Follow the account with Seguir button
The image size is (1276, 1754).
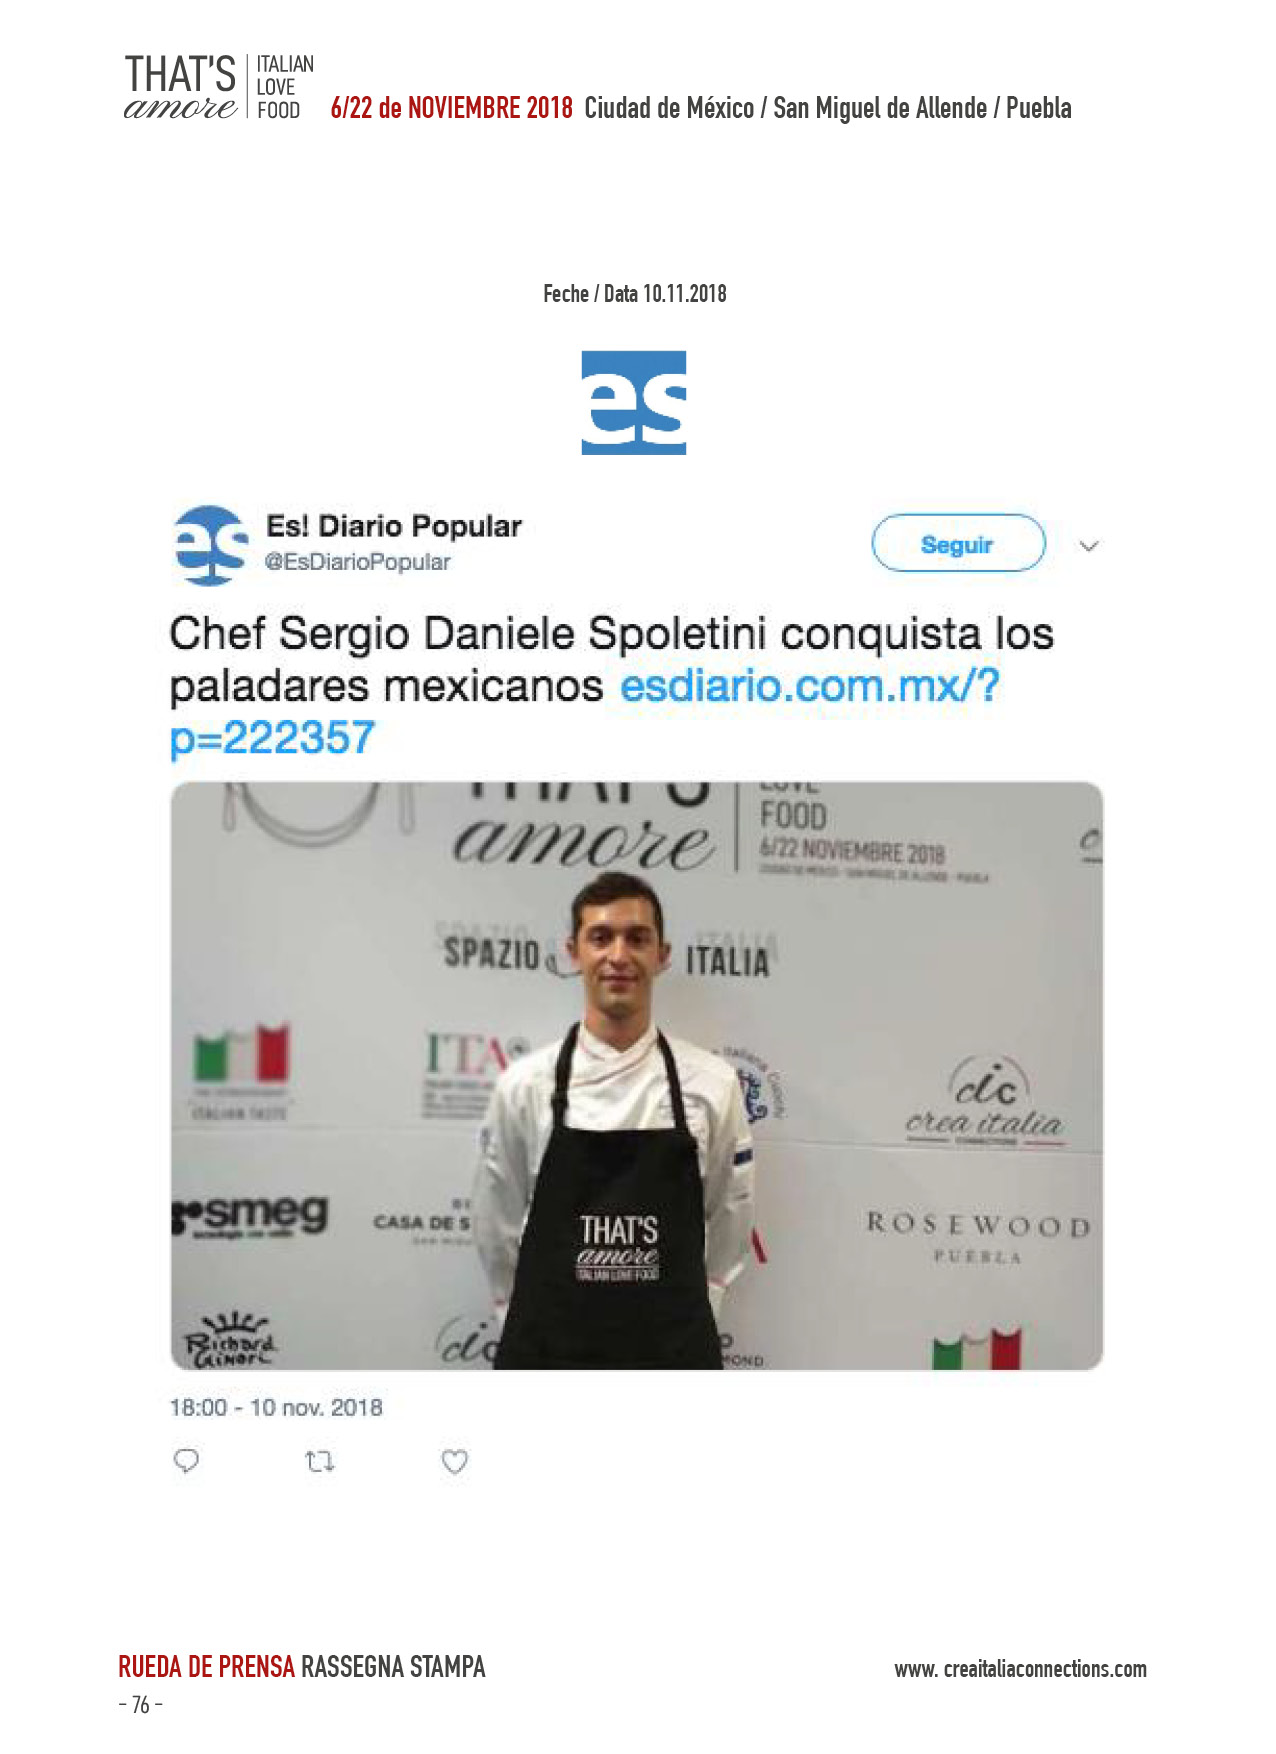coord(958,543)
